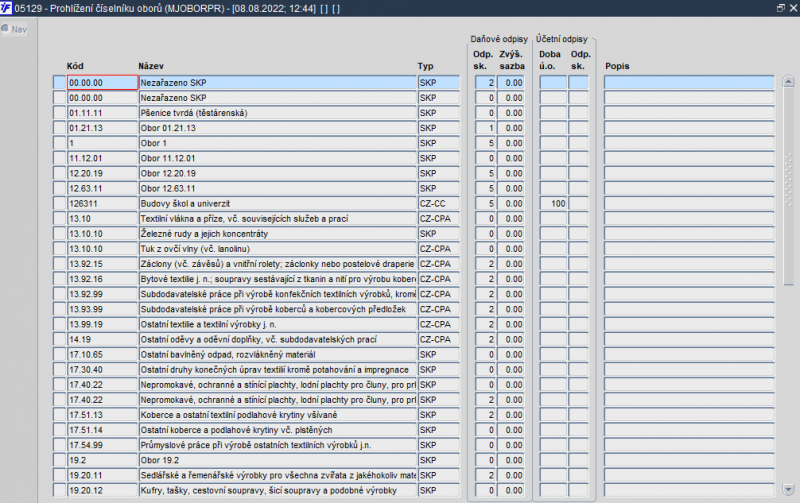Click the Popis field of the highlighted first row
This screenshot has width=800, height=503.
click(x=689, y=83)
